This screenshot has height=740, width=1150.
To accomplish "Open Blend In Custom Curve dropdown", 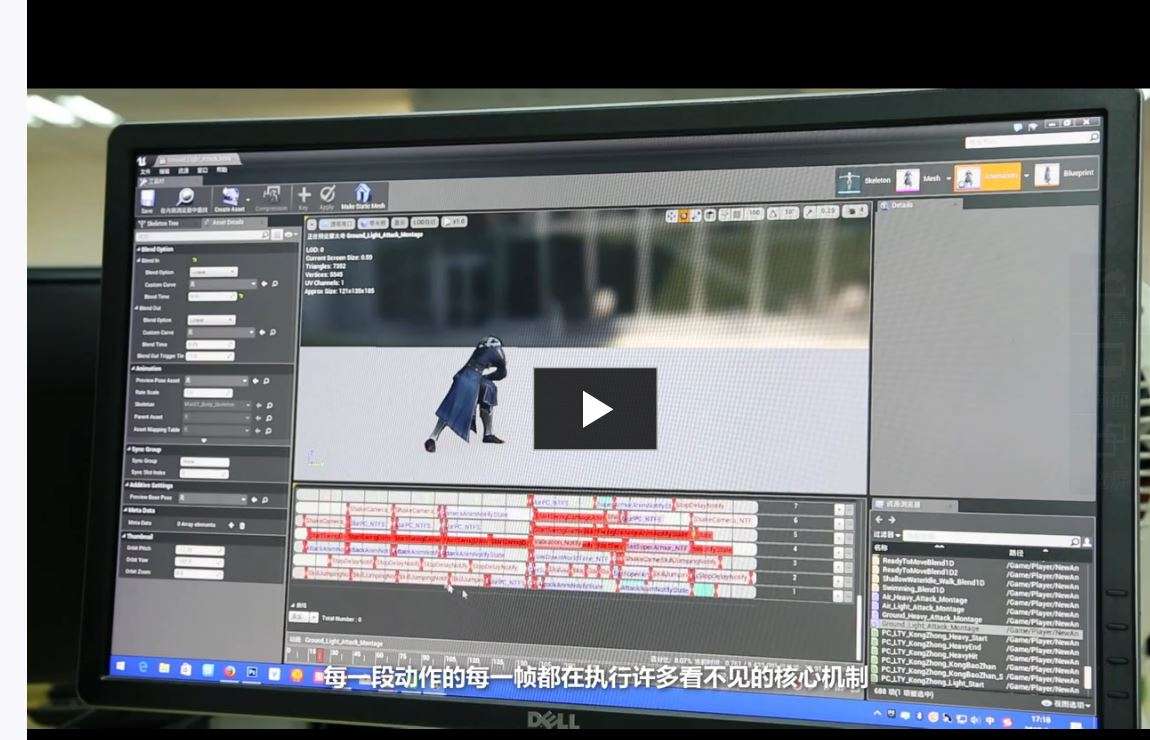I will point(224,284).
